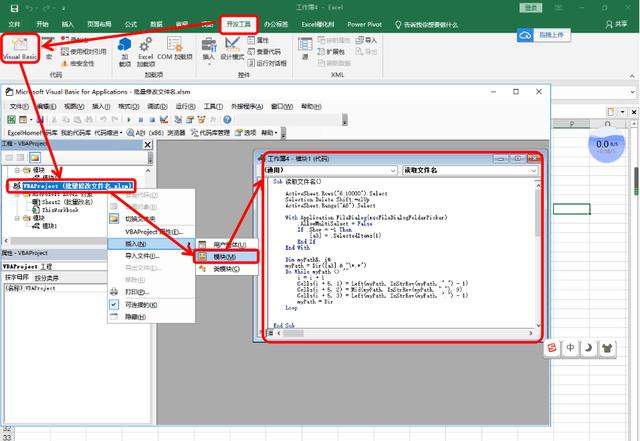Choose 用户窗体(U) in insert submenu
640x441 pixels.
pos(227,245)
